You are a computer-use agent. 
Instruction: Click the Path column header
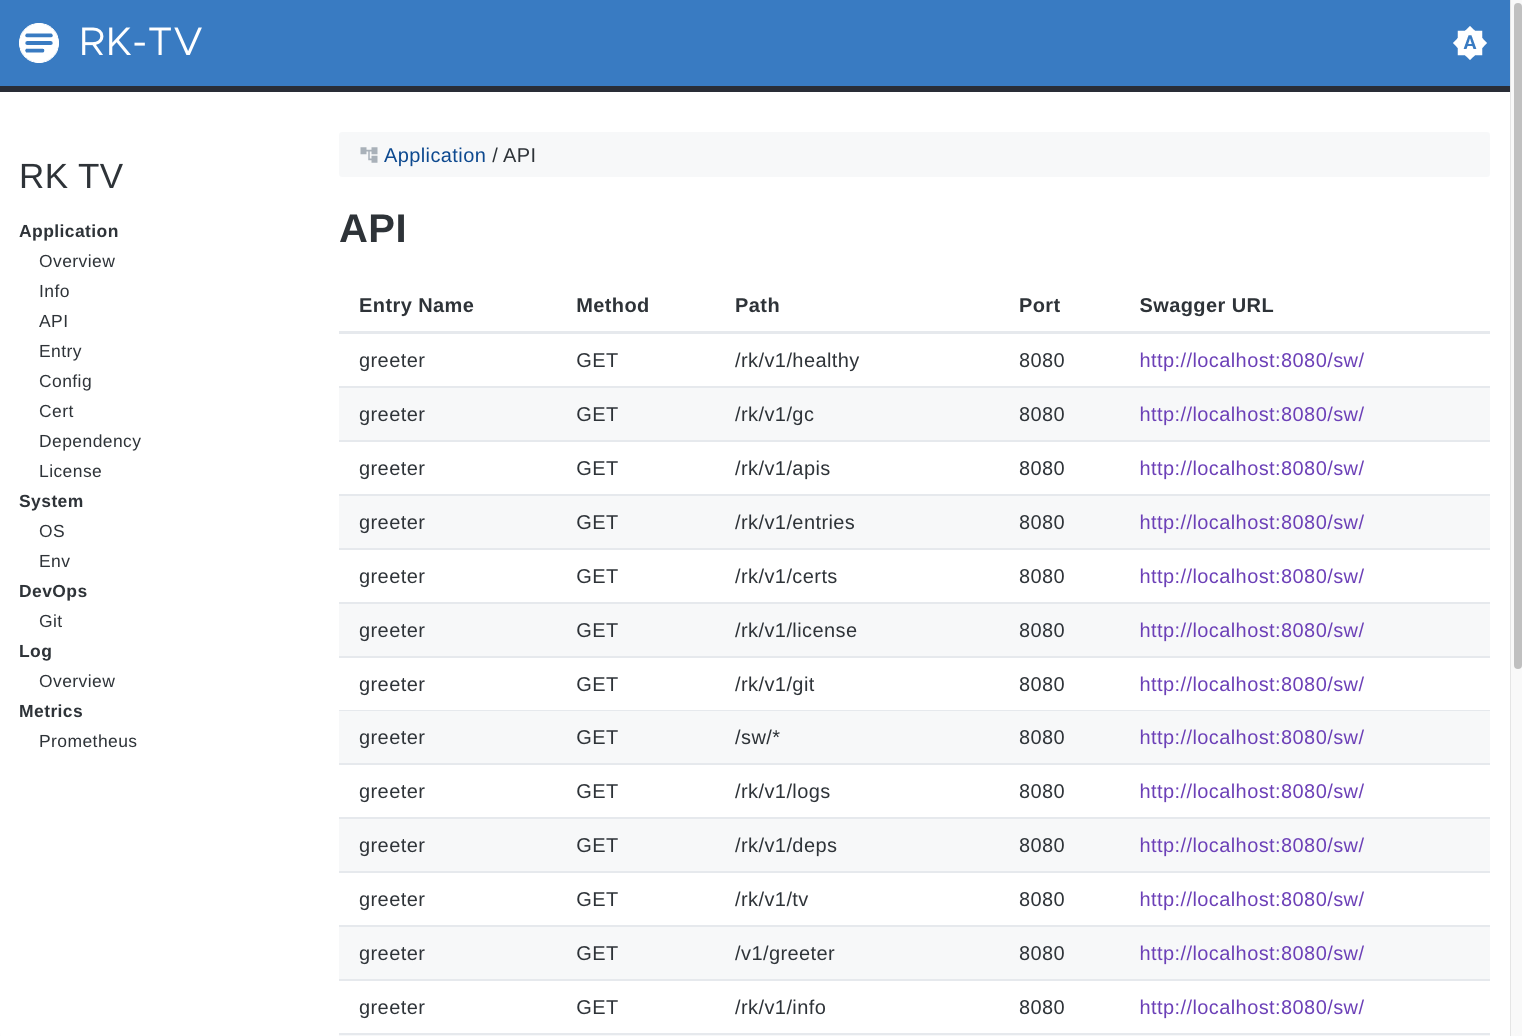point(757,305)
